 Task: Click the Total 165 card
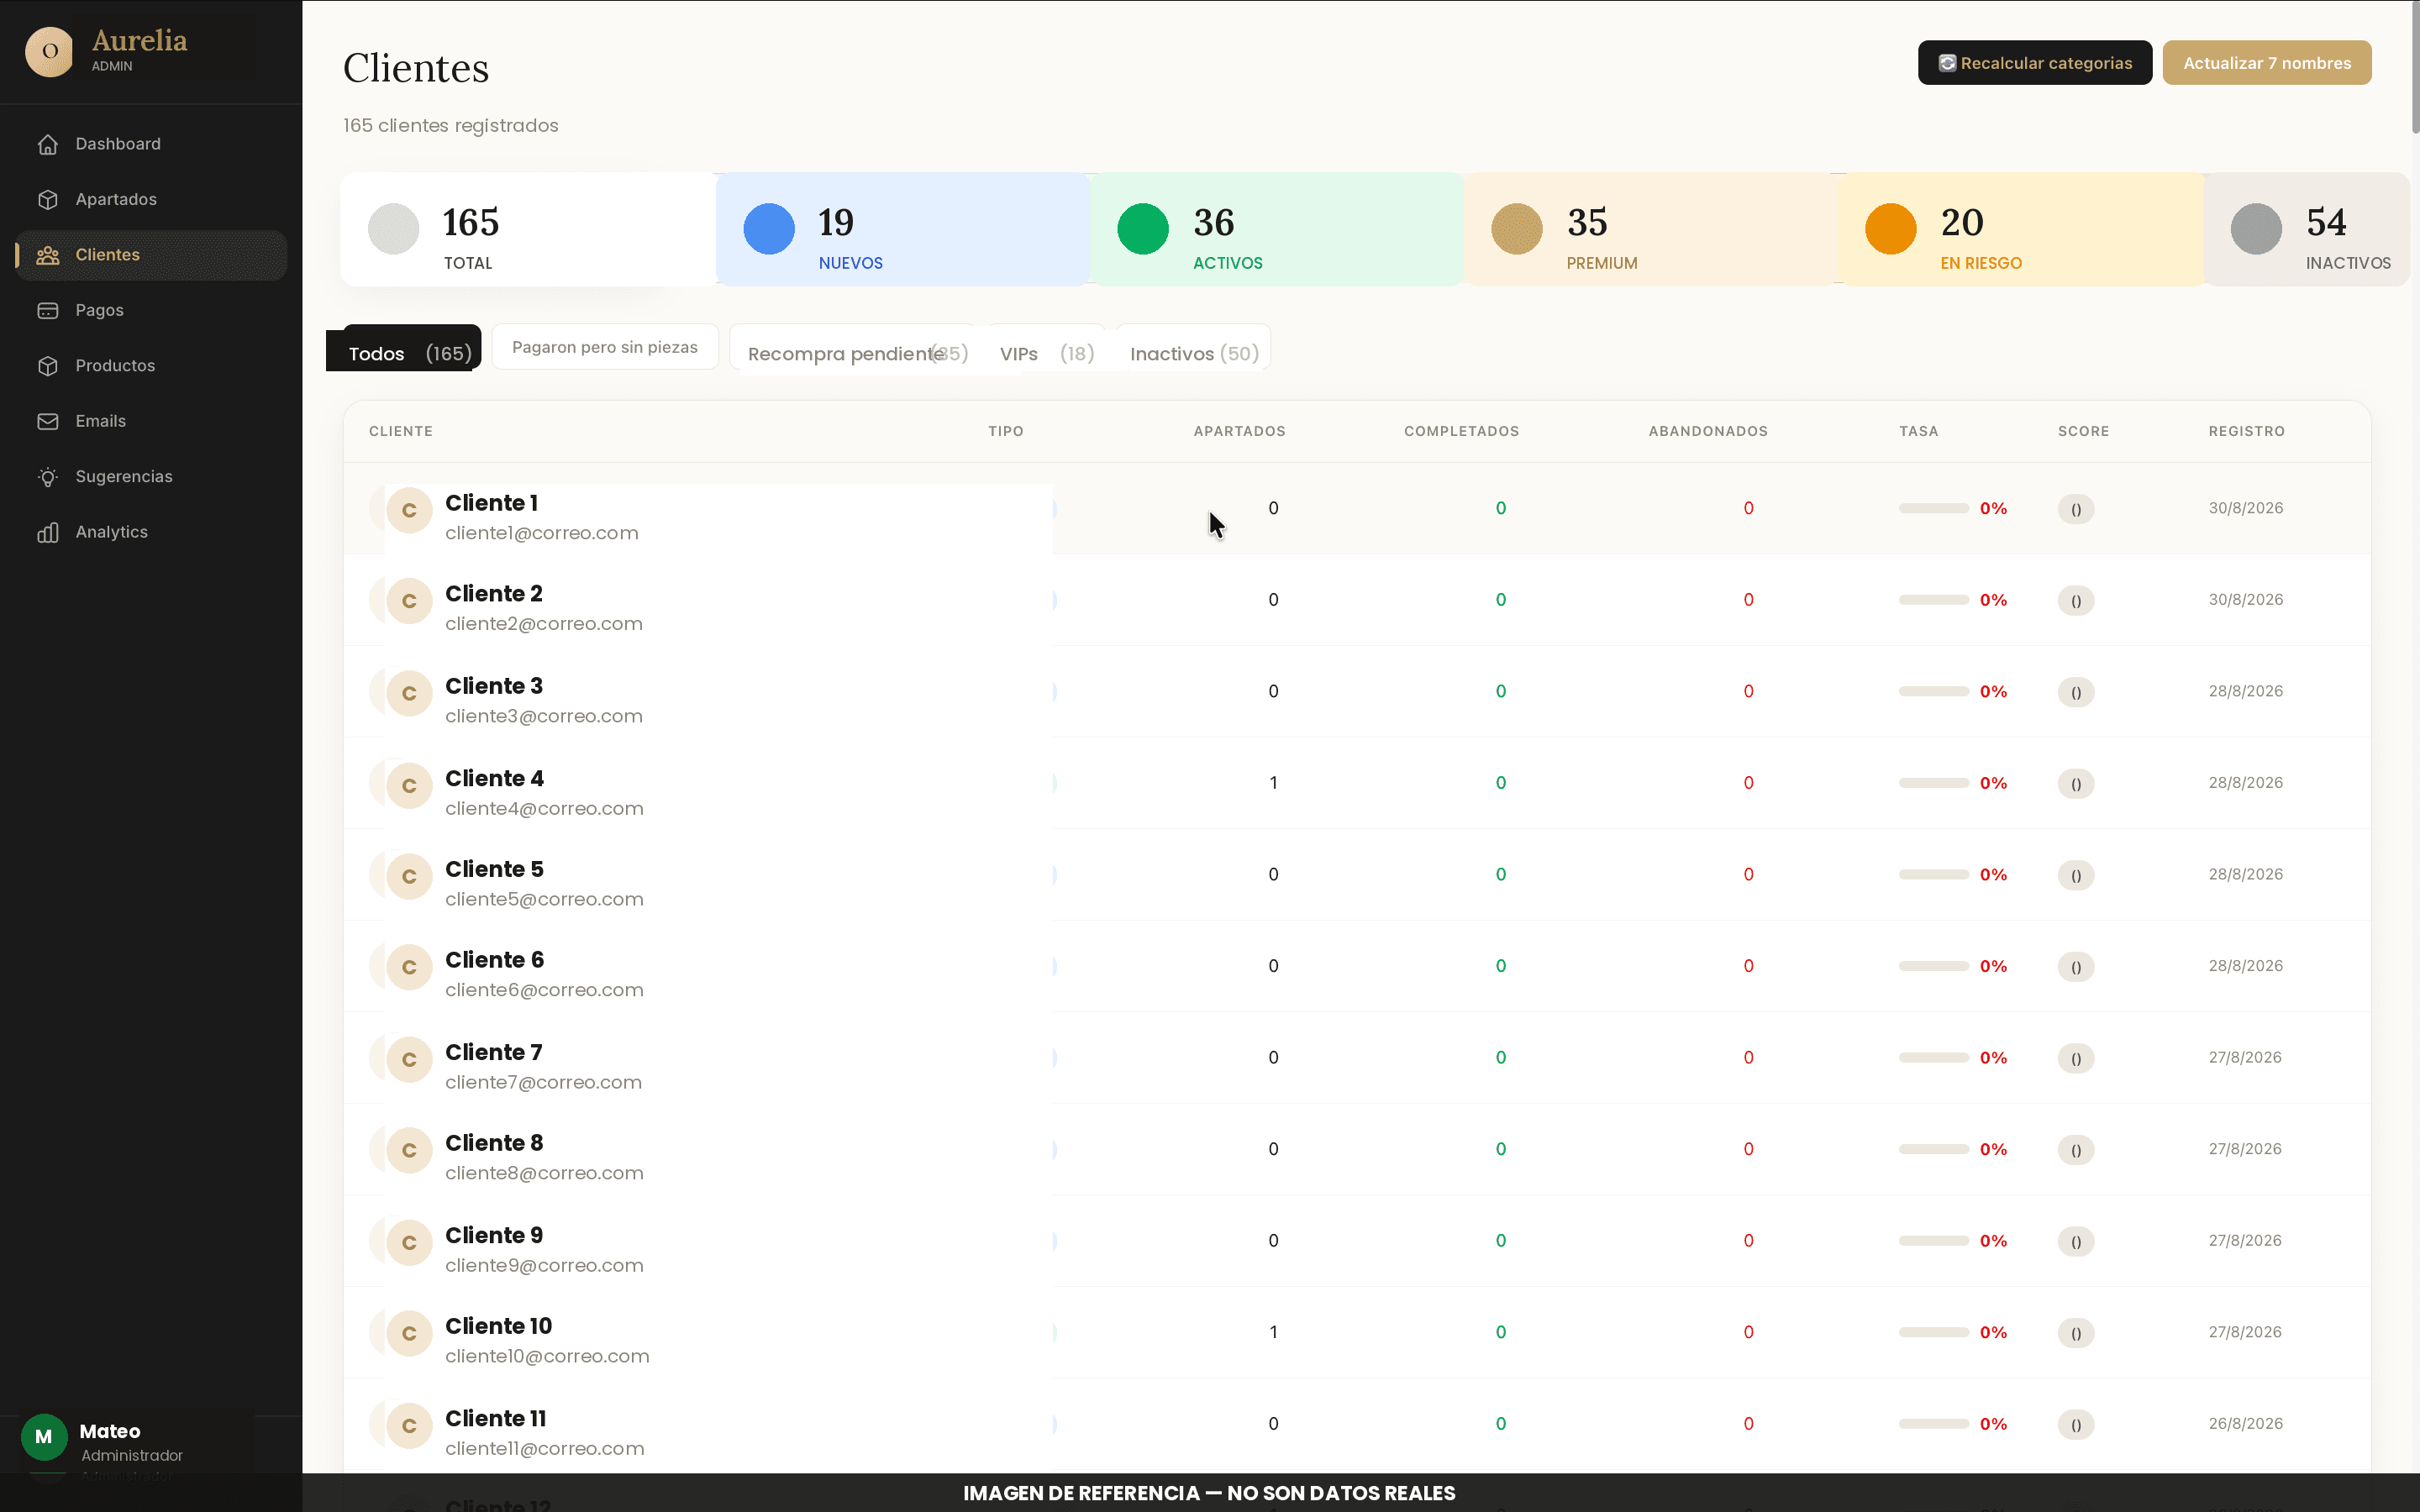(528, 230)
